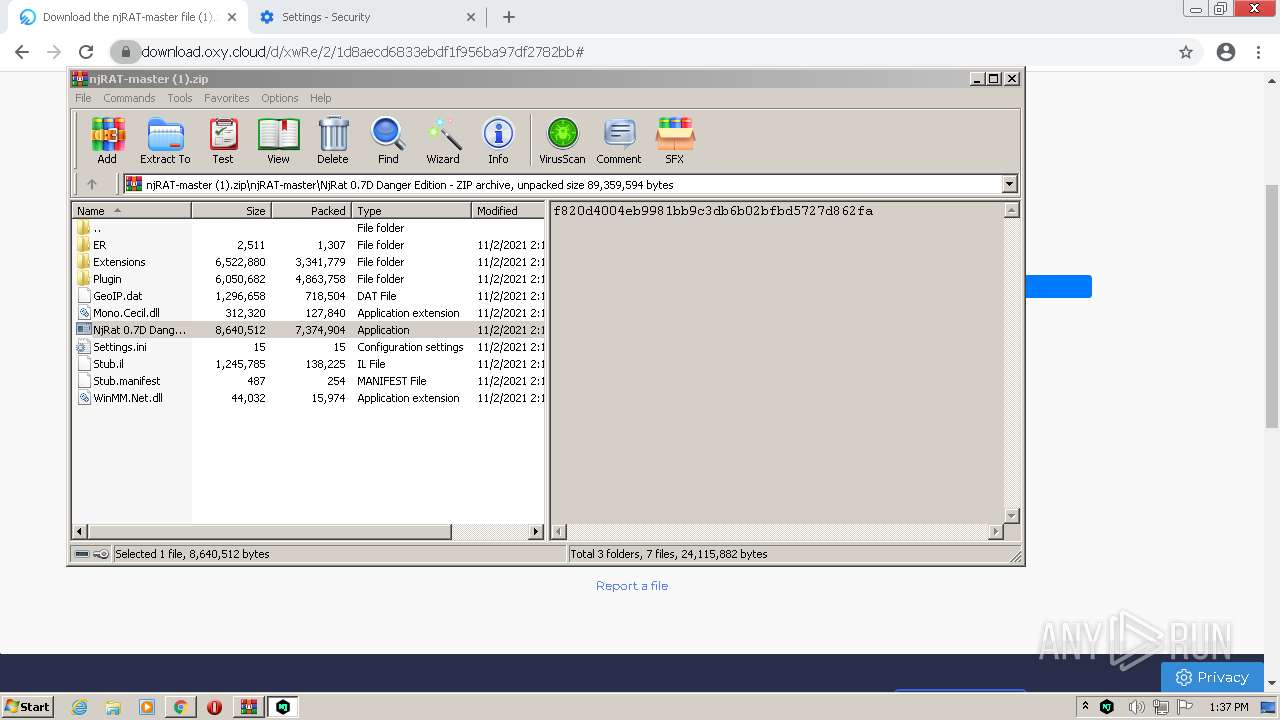Open the Windows Explorer taskbar icon
Viewport: 1280px width, 720px height.
click(x=113, y=707)
